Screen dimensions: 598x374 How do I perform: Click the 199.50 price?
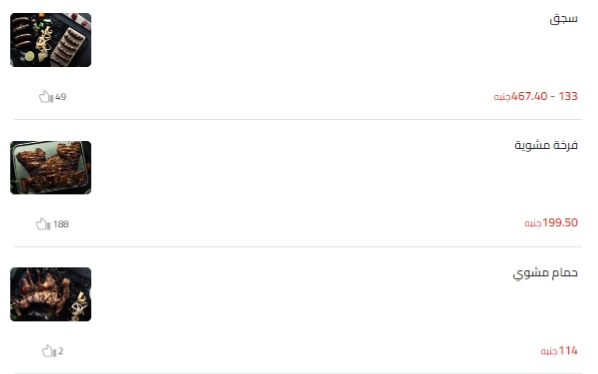[560, 223]
